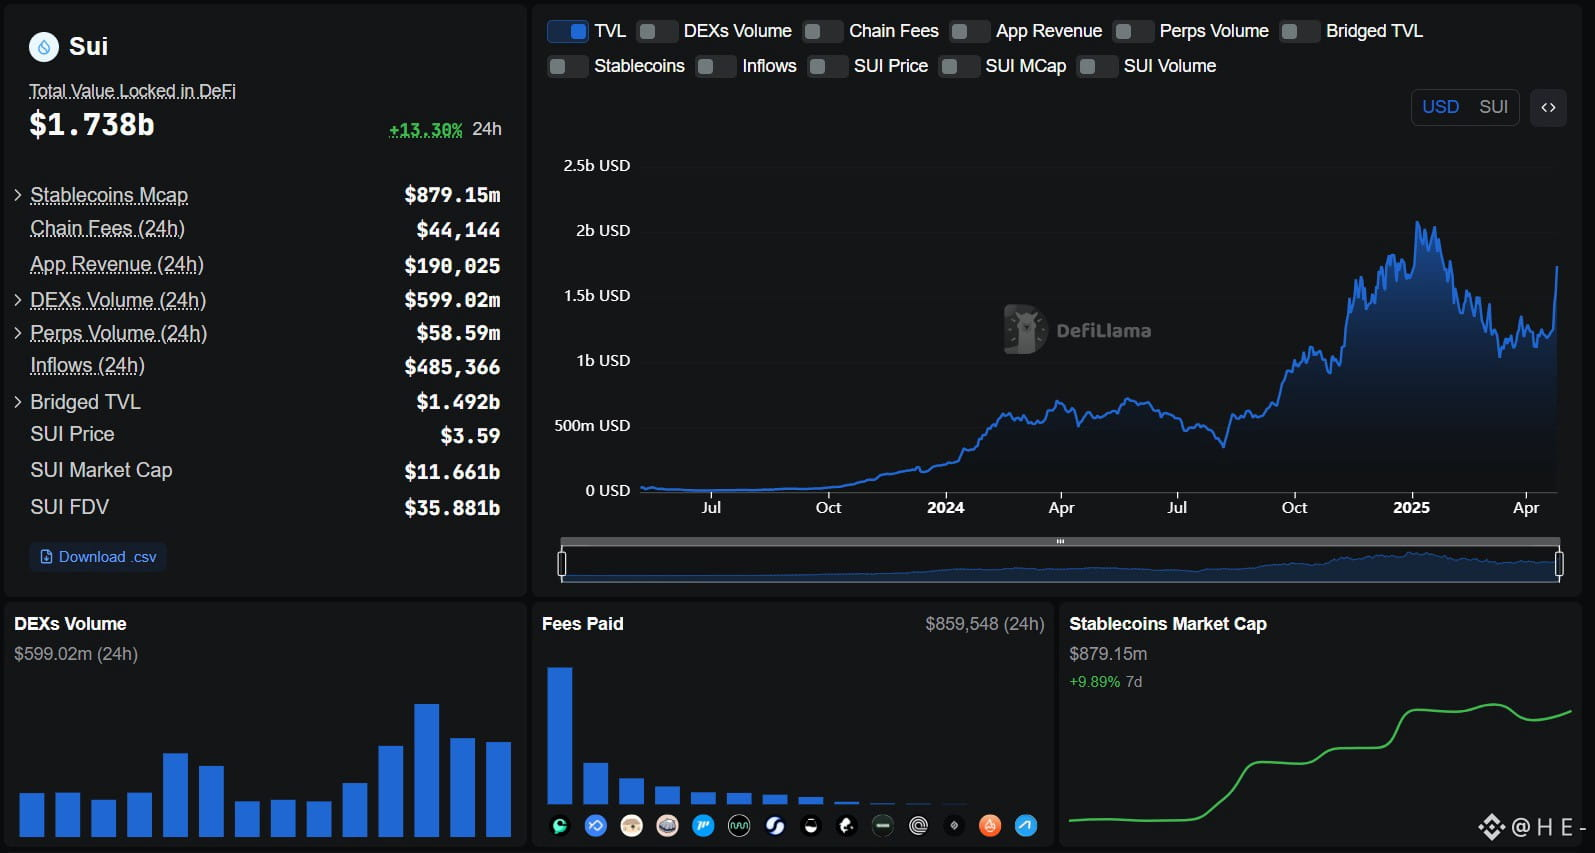The image size is (1595, 853).
Task: Click the left handle of chart range slider
Action: (562, 564)
